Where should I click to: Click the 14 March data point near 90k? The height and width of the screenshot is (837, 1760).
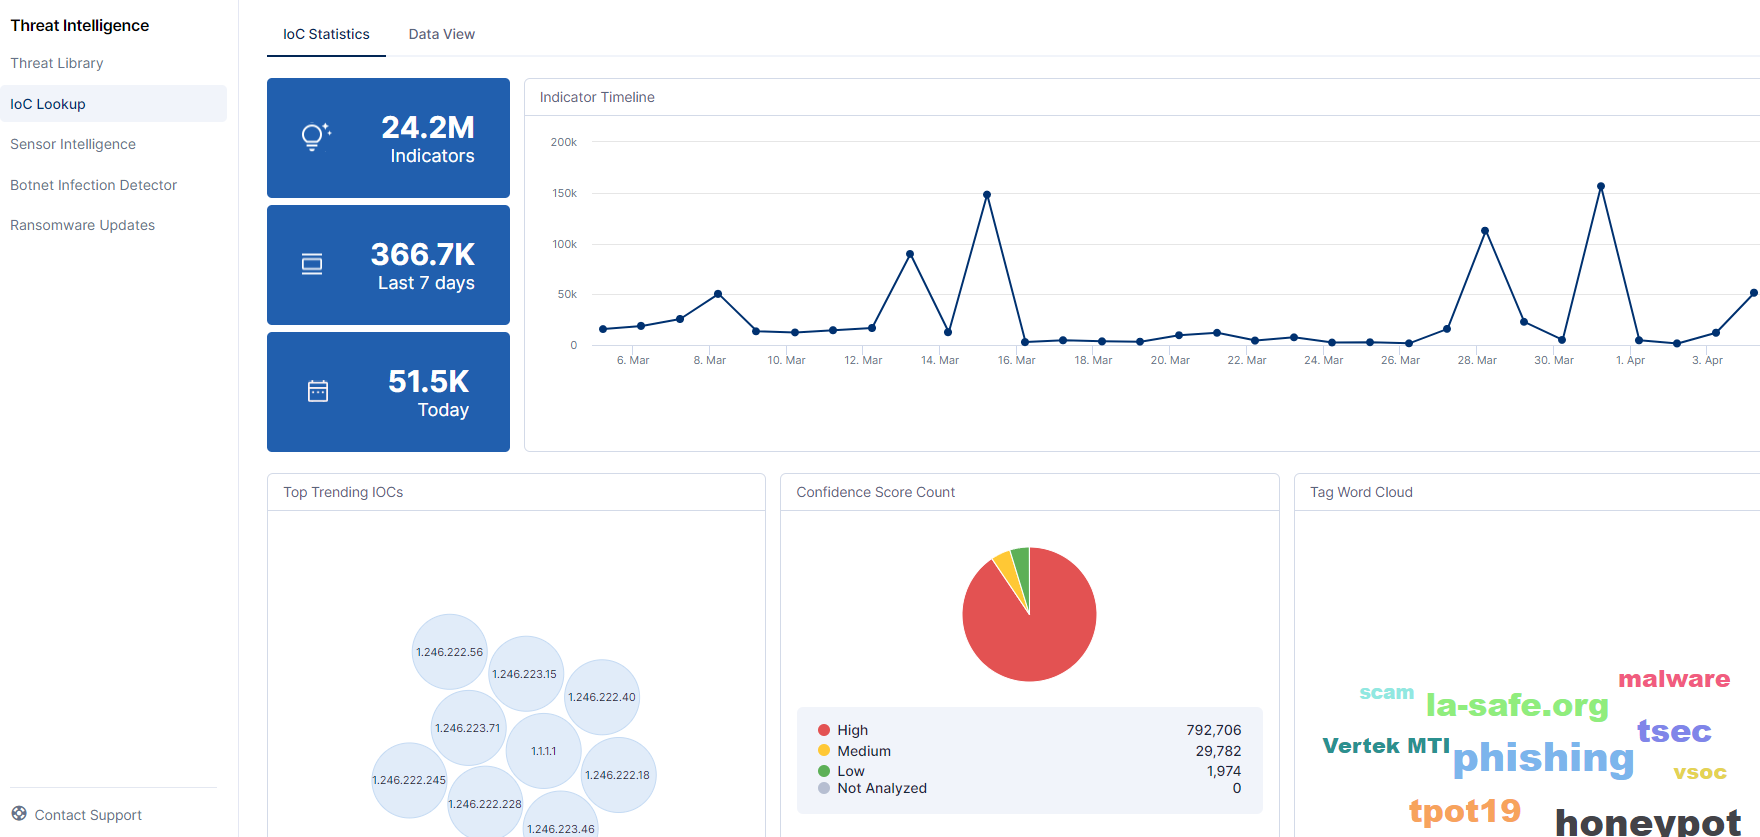pos(910,254)
